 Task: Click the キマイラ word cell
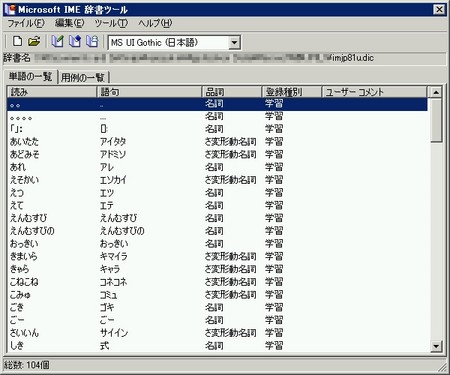point(114,256)
